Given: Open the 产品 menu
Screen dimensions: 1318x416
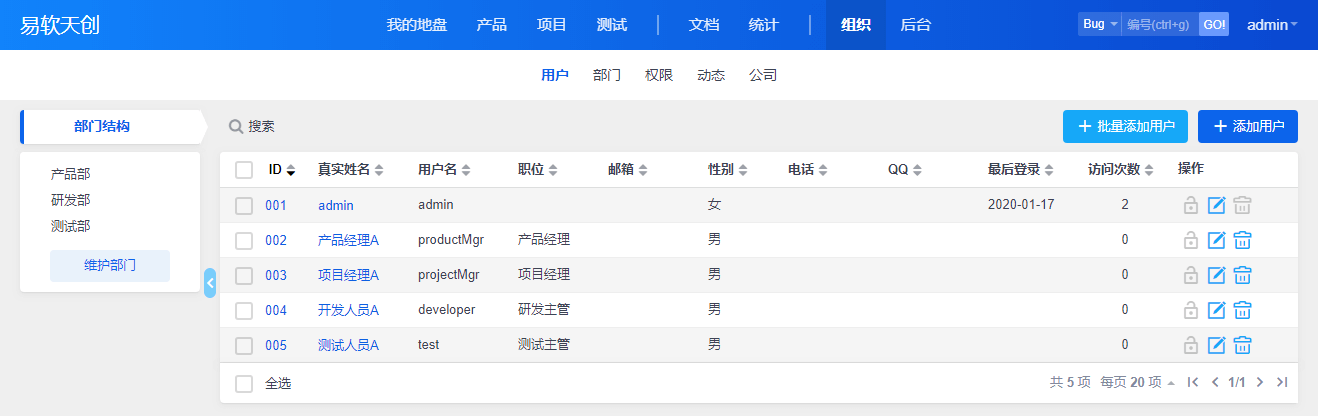Looking at the screenshot, I should (x=492, y=25).
